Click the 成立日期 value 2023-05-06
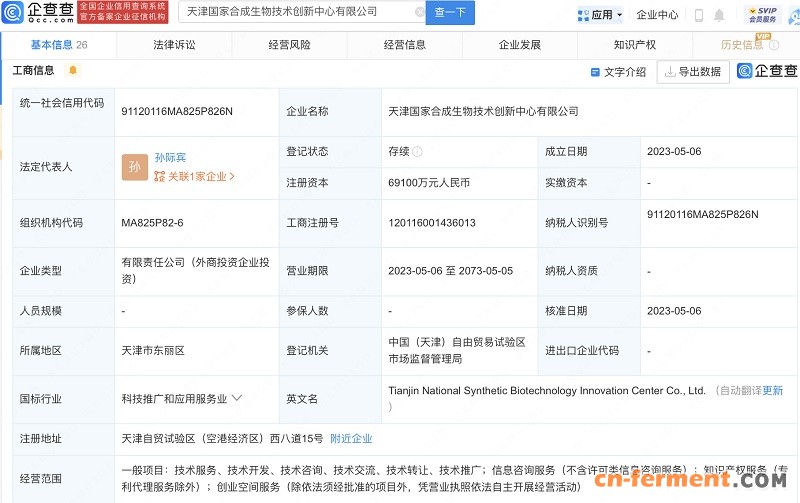Viewport: 800px width, 503px height. pos(674,152)
